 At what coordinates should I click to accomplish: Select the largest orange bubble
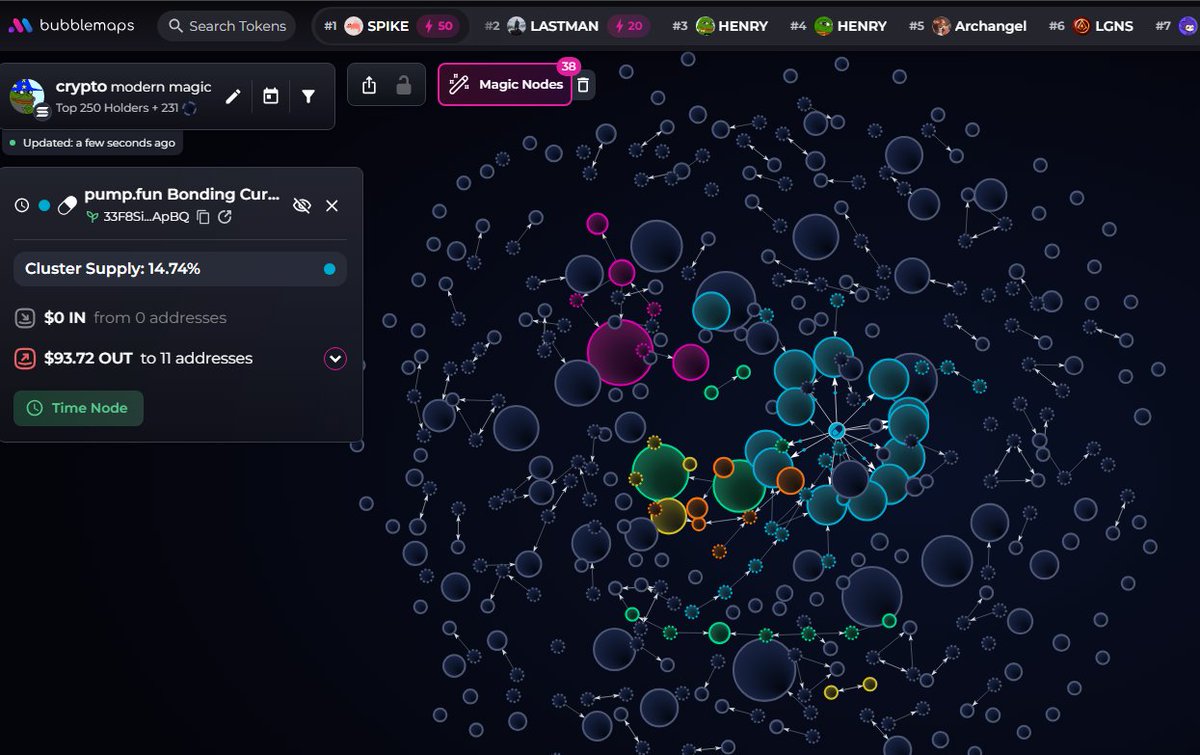click(x=790, y=480)
